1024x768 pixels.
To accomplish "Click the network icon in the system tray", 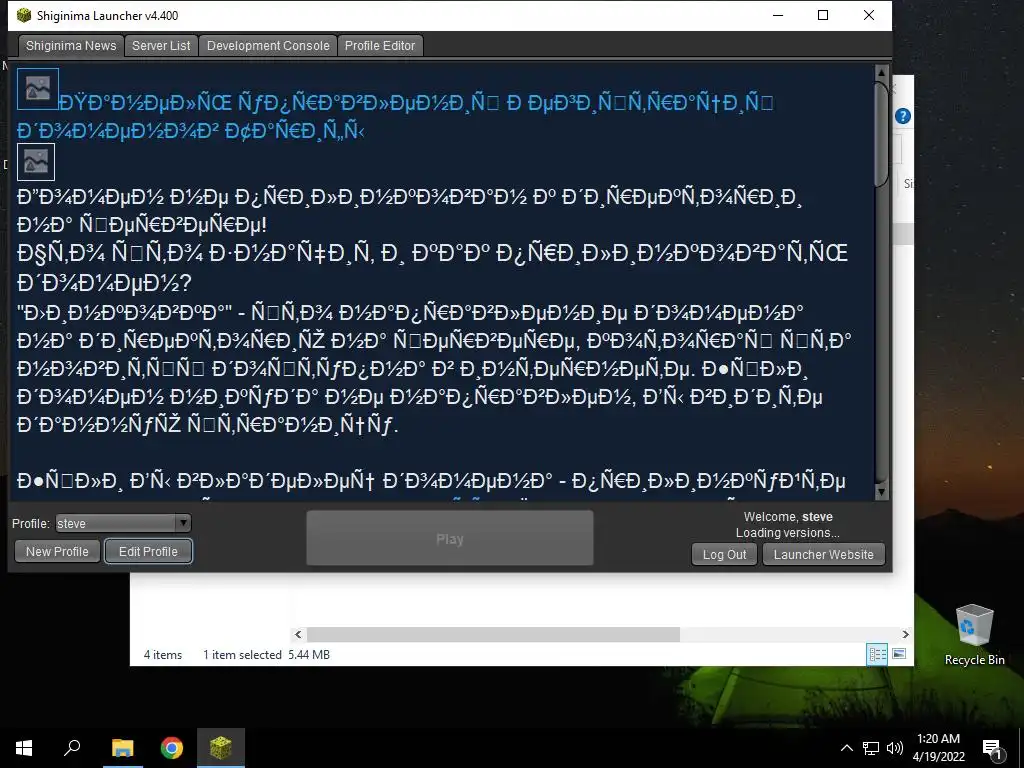I will 871,748.
